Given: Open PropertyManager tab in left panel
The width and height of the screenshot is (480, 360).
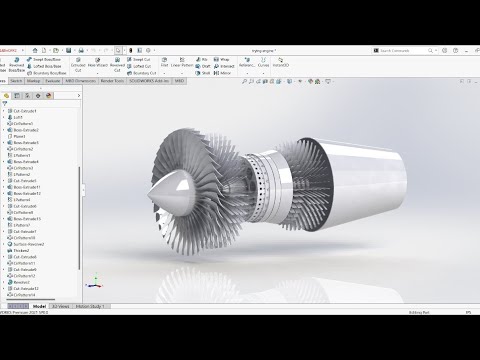Looking at the screenshot, I should [x=17, y=96].
